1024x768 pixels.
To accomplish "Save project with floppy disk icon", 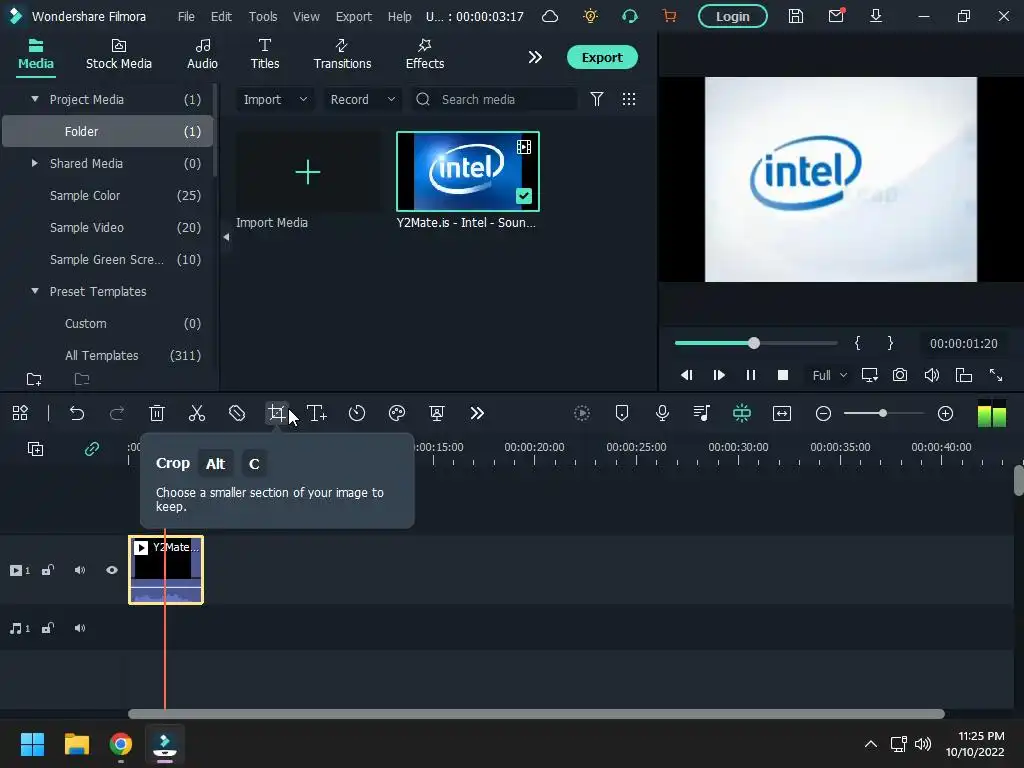I will pyautogui.click(x=795, y=16).
